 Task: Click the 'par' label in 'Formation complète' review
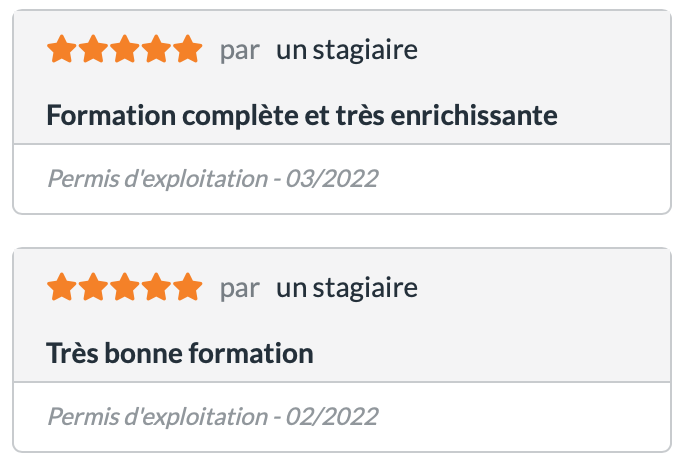coord(240,51)
